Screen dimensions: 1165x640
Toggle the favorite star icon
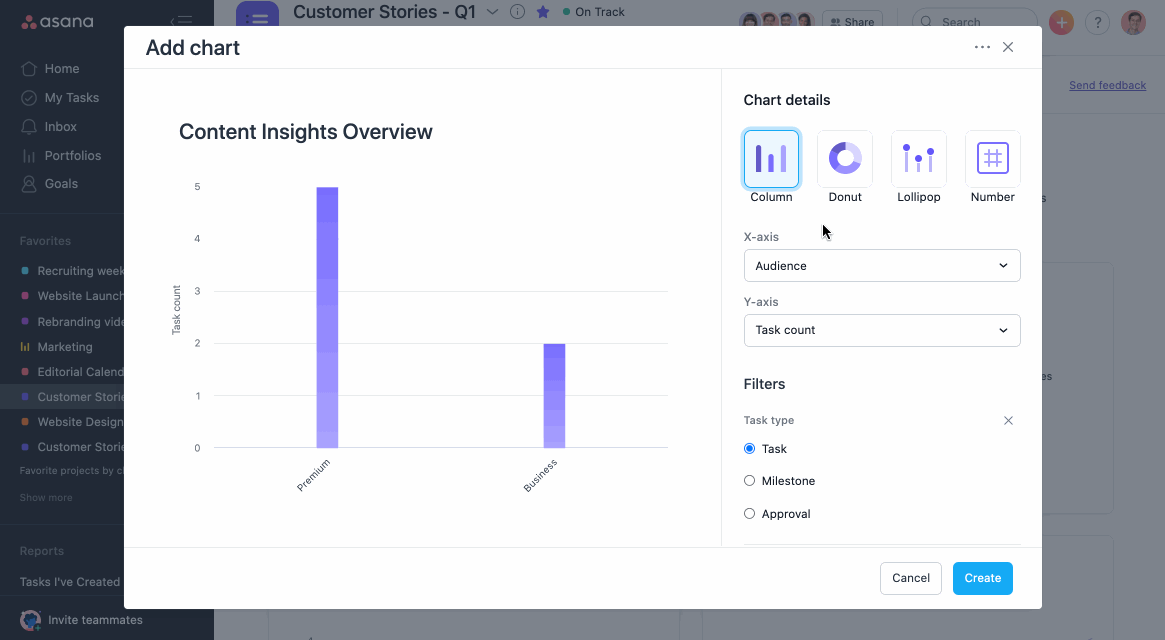tap(543, 12)
